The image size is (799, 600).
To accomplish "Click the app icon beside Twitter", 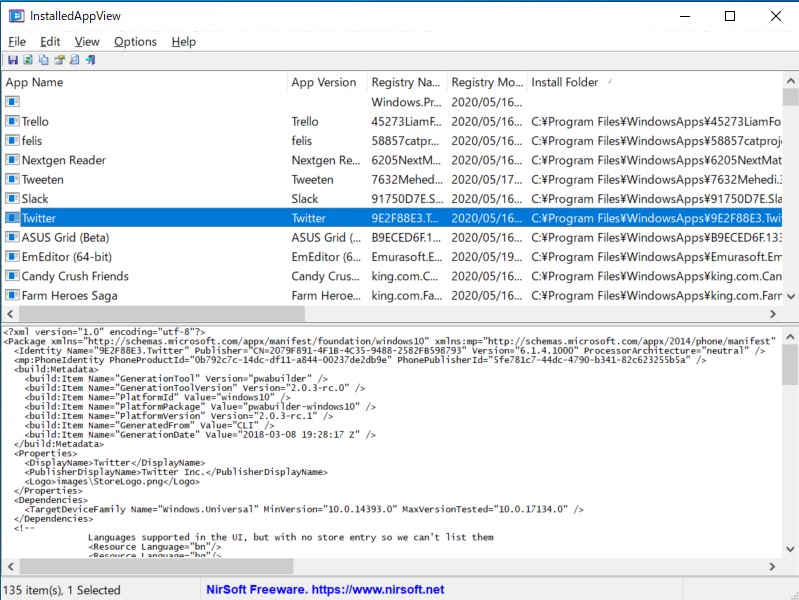I will coord(12,218).
